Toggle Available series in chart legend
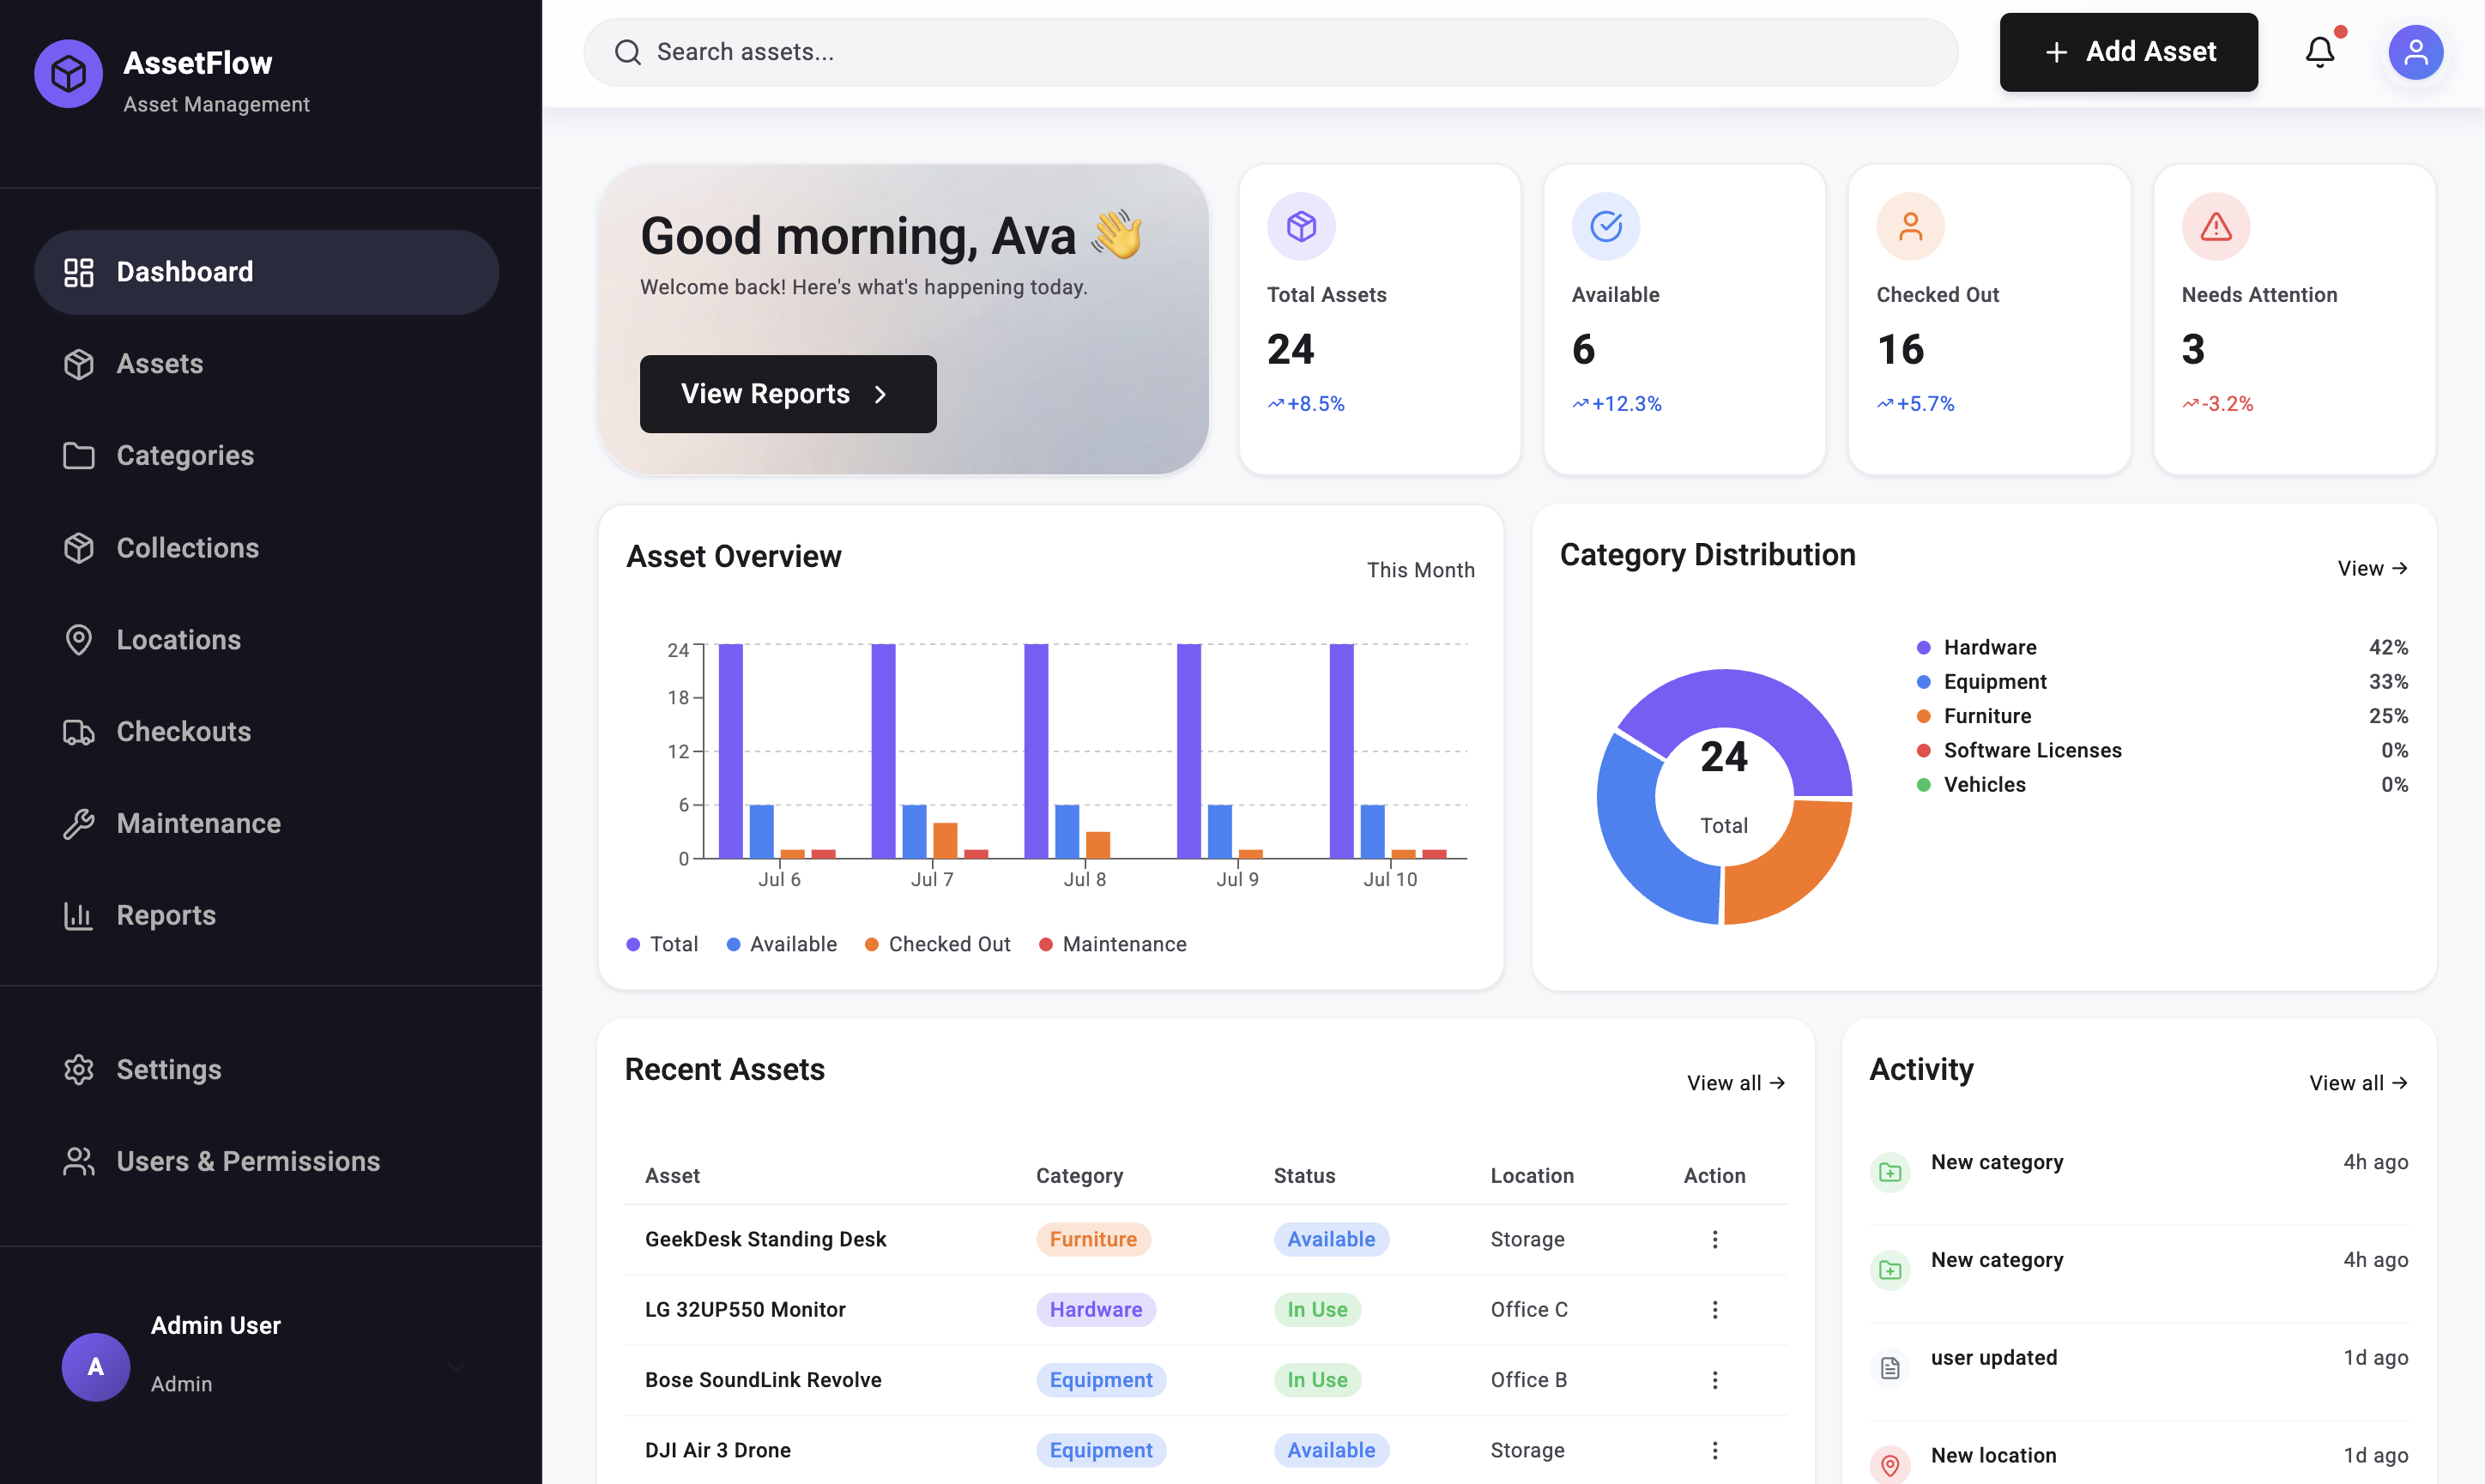The image size is (2485, 1484). 781,944
